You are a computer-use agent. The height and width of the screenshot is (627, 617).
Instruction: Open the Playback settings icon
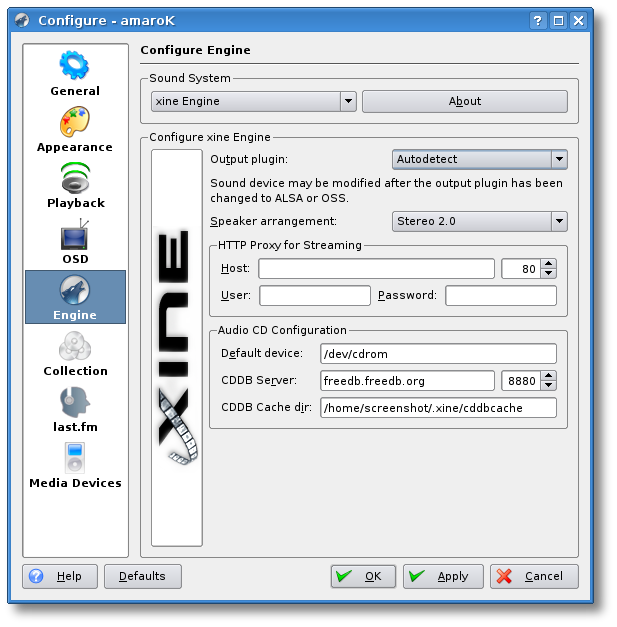pos(75,178)
